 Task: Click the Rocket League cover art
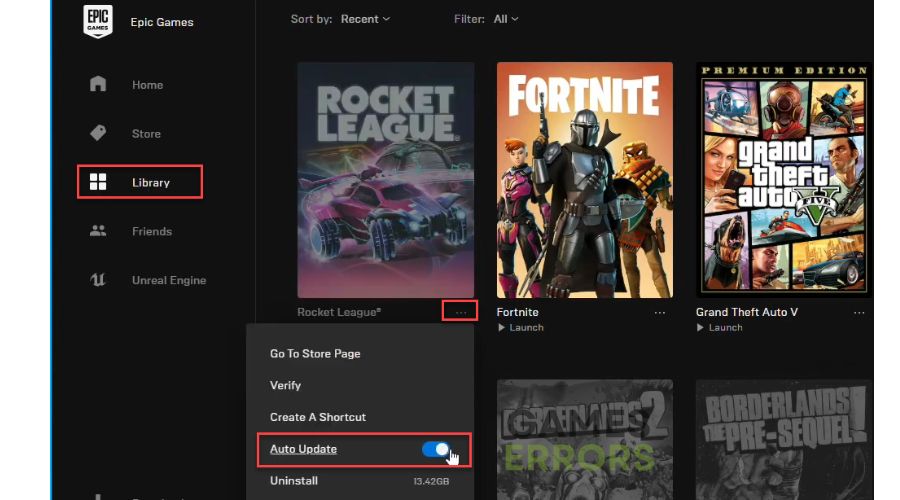(386, 180)
